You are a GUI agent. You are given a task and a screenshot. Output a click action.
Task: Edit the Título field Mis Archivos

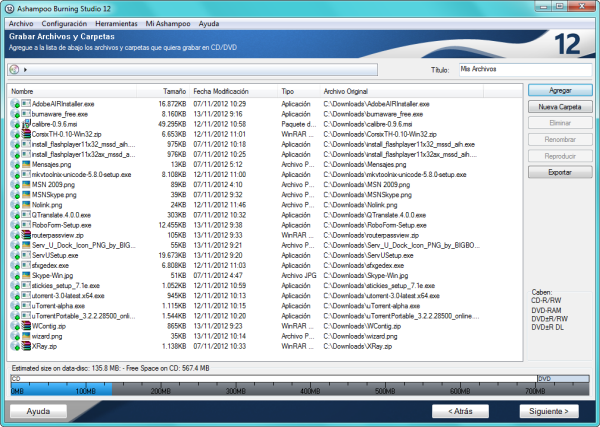pos(525,69)
